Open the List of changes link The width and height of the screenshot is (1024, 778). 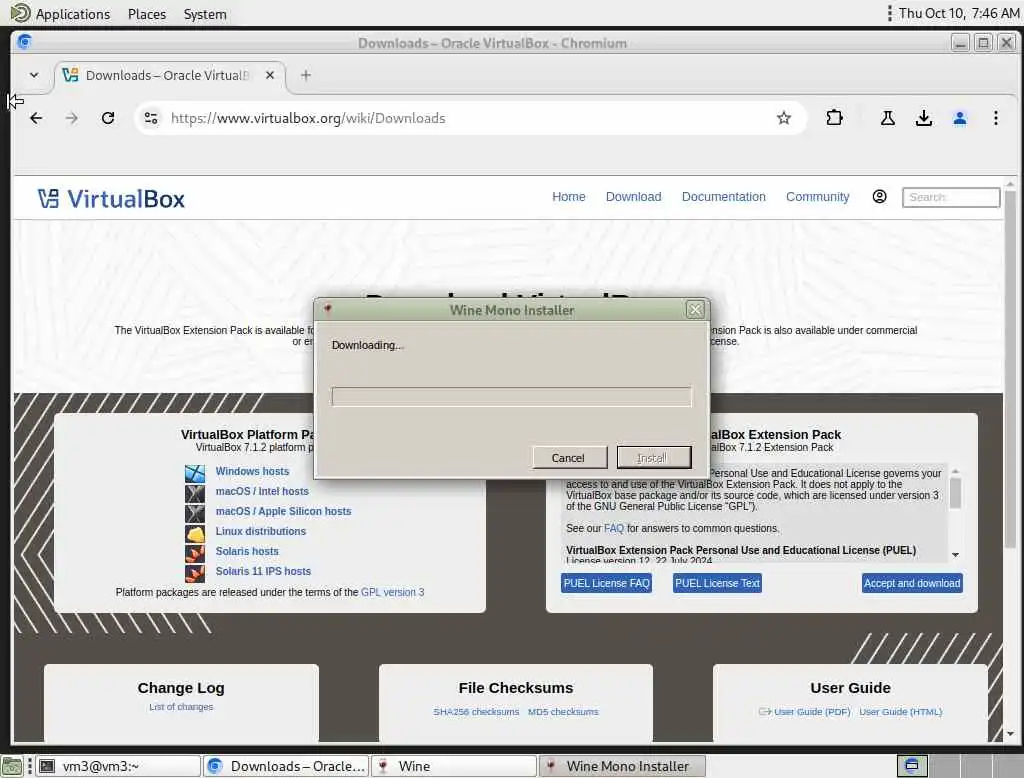point(181,707)
